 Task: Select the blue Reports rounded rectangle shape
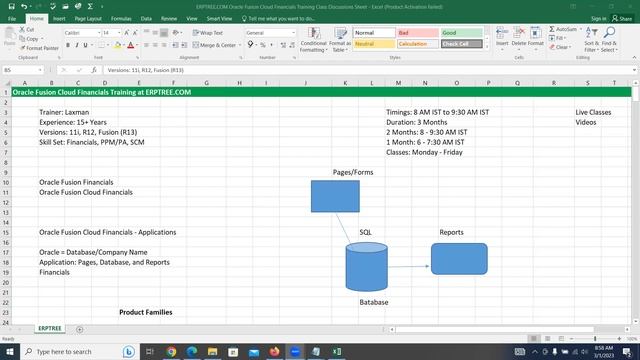[x=459, y=259]
